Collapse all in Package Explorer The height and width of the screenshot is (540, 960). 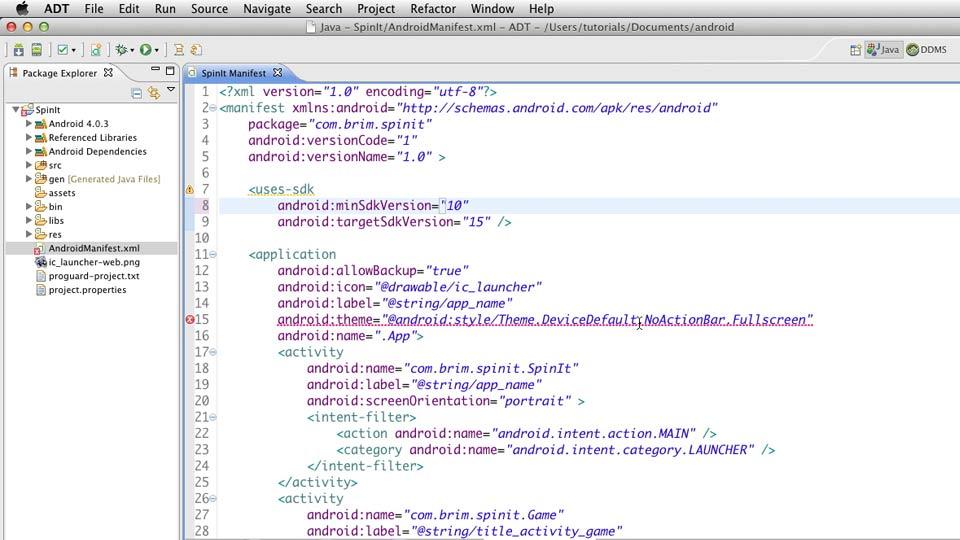pyautogui.click(x=137, y=93)
